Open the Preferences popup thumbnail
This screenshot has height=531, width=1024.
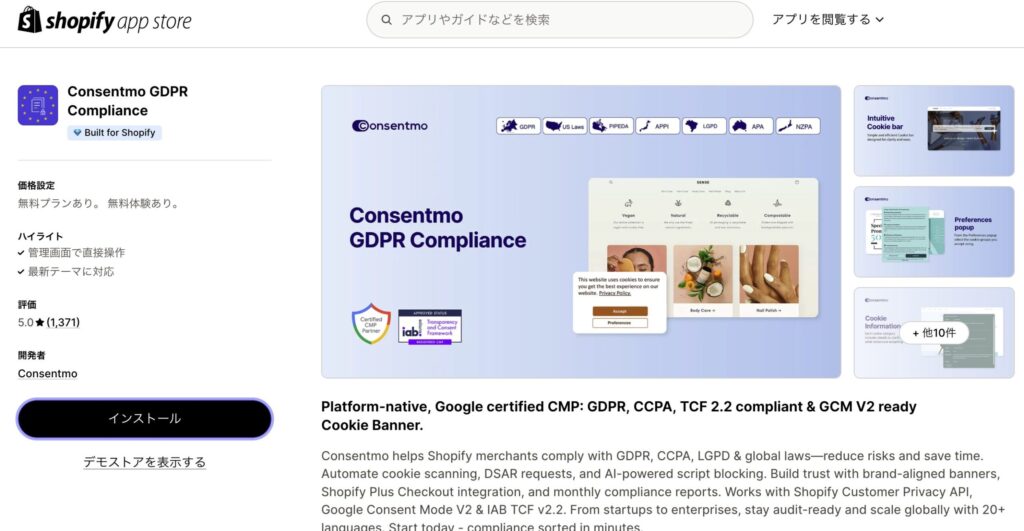click(934, 232)
